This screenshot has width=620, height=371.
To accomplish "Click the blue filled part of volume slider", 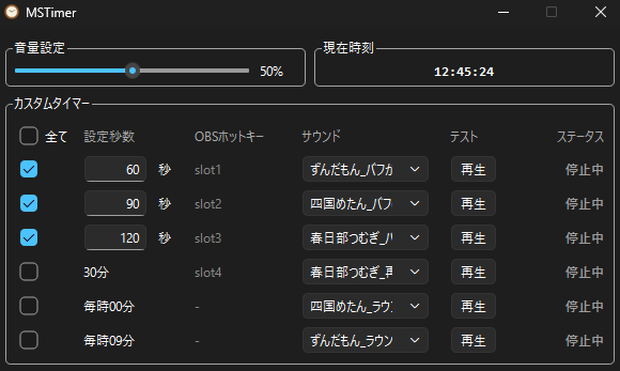I will (70, 71).
